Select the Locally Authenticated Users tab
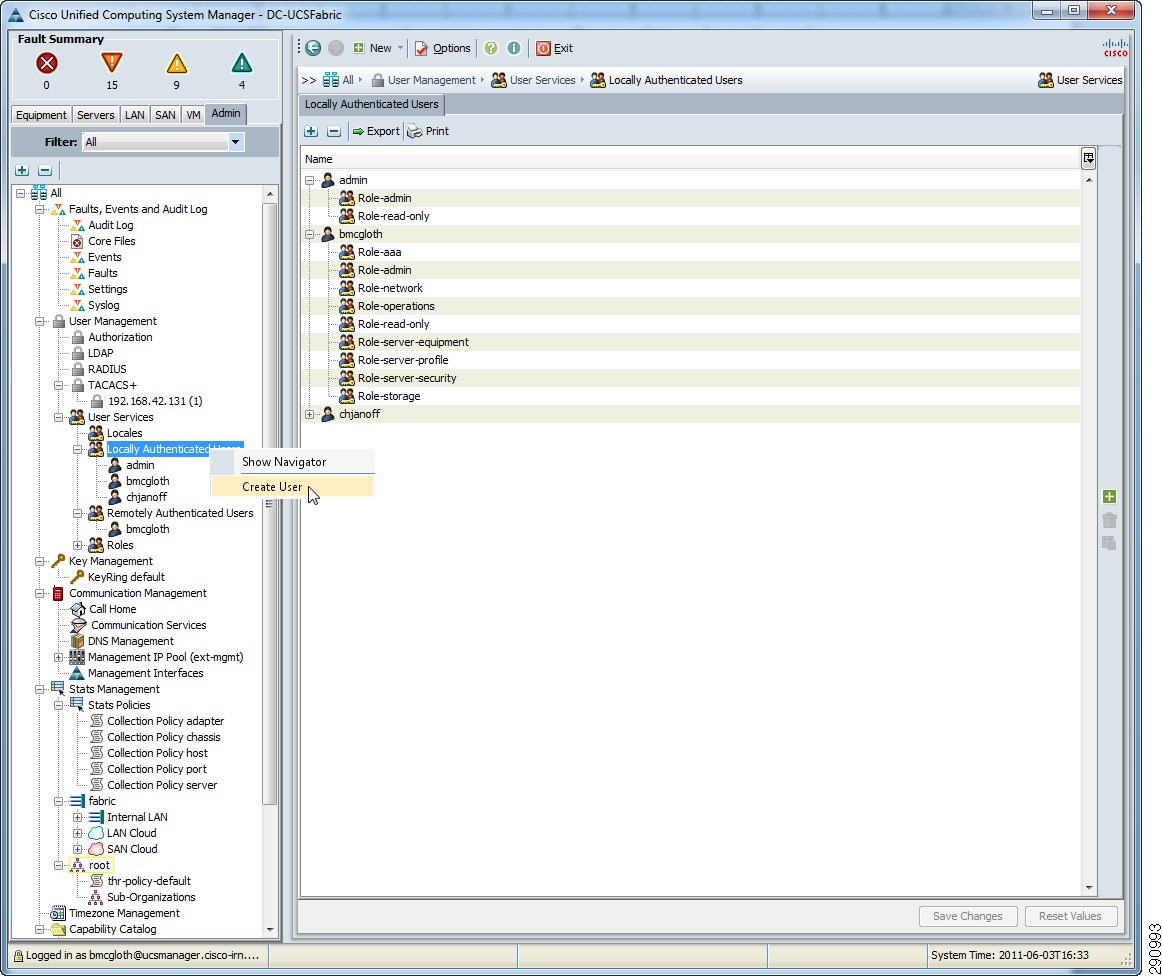The width and height of the screenshot is (1162, 976). [x=371, y=104]
